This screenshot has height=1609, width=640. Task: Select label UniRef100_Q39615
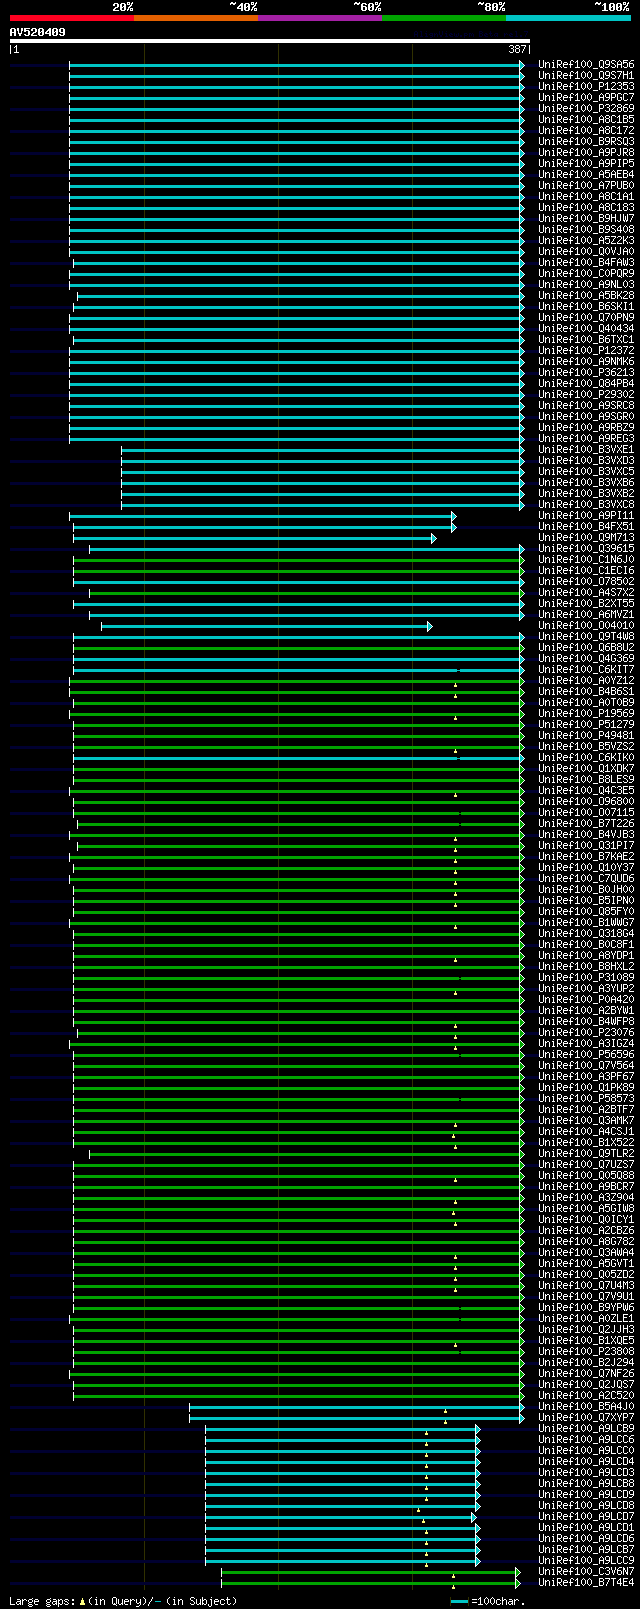[586, 548]
